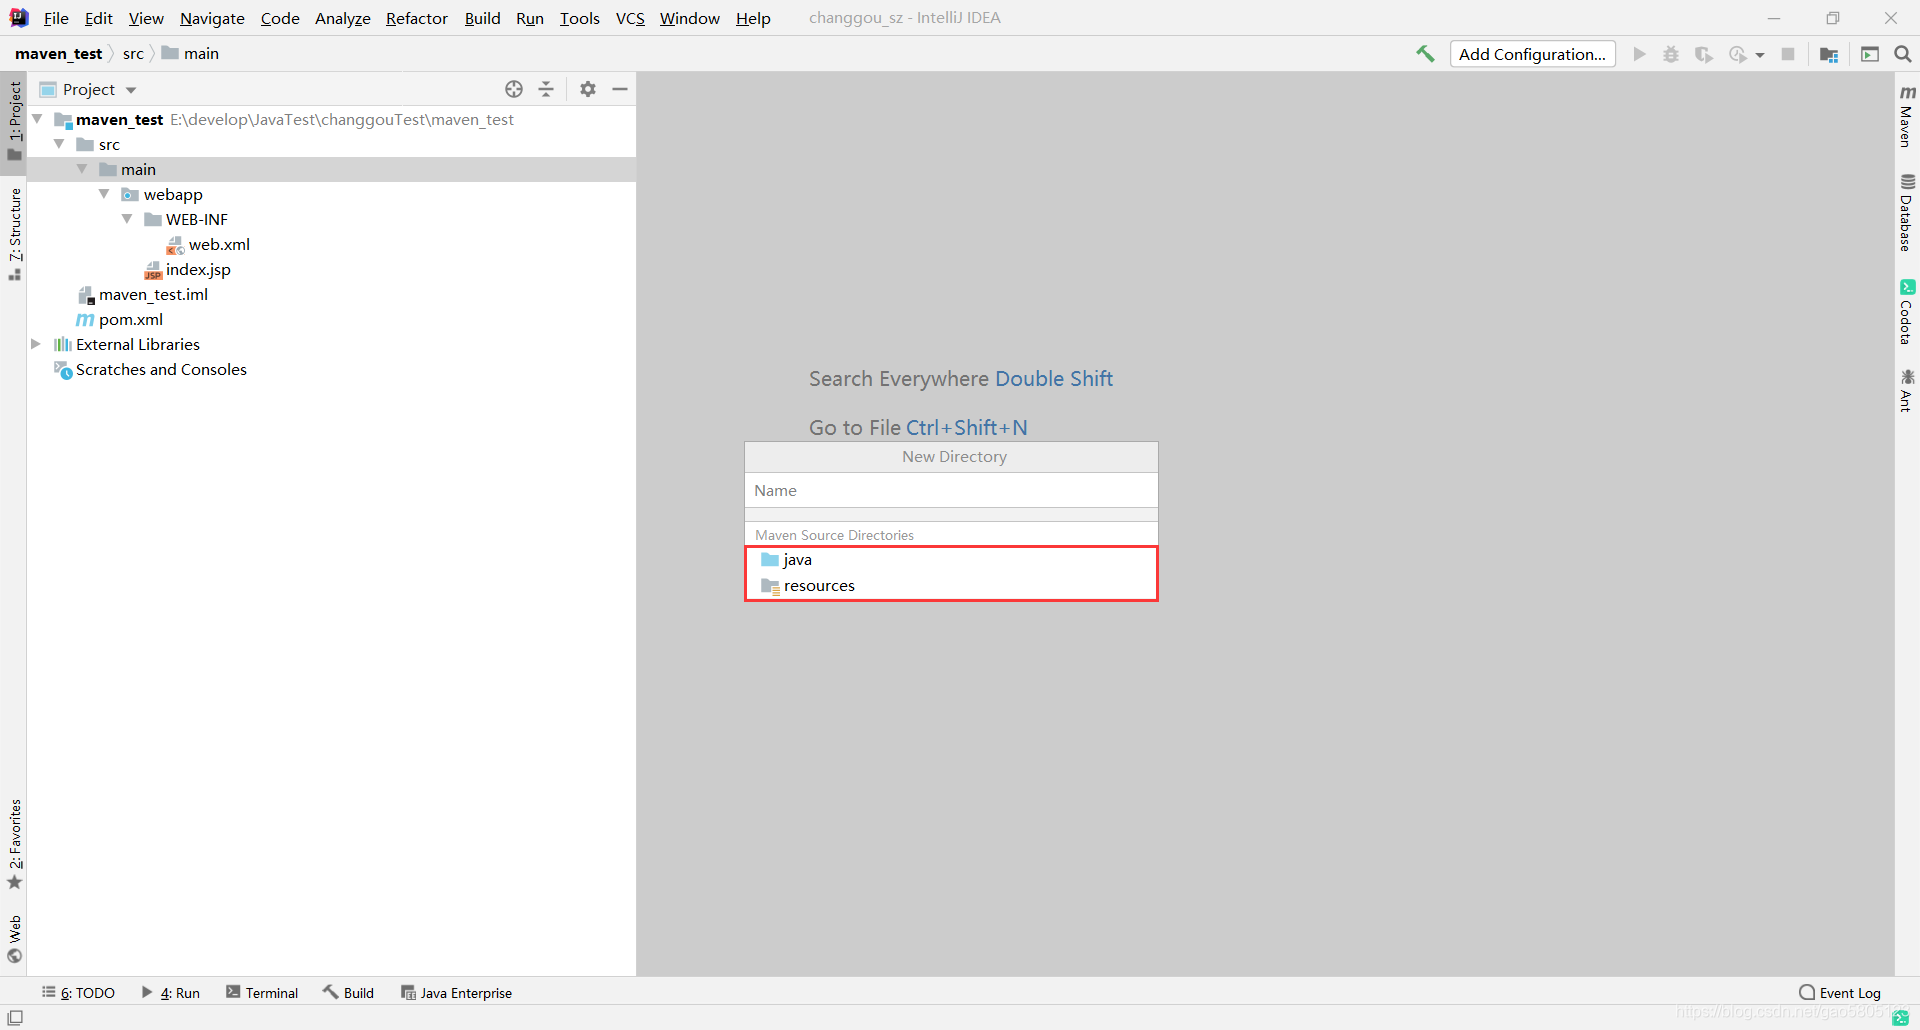Click Add Configuration button
The height and width of the screenshot is (1030, 1920).
tap(1532, 54)
